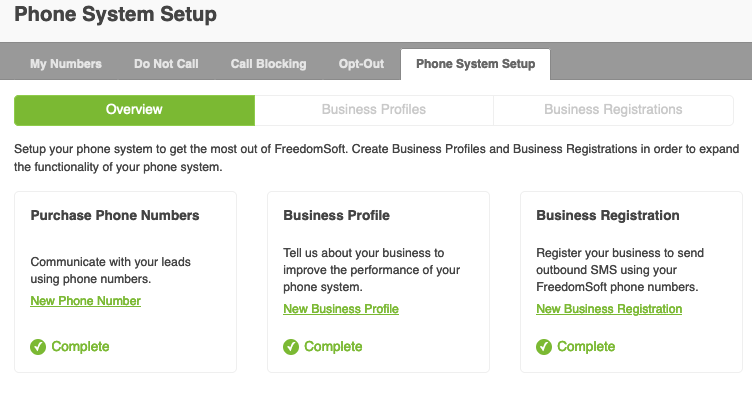Click the Business Registration card heading

[x=608, y=215]
